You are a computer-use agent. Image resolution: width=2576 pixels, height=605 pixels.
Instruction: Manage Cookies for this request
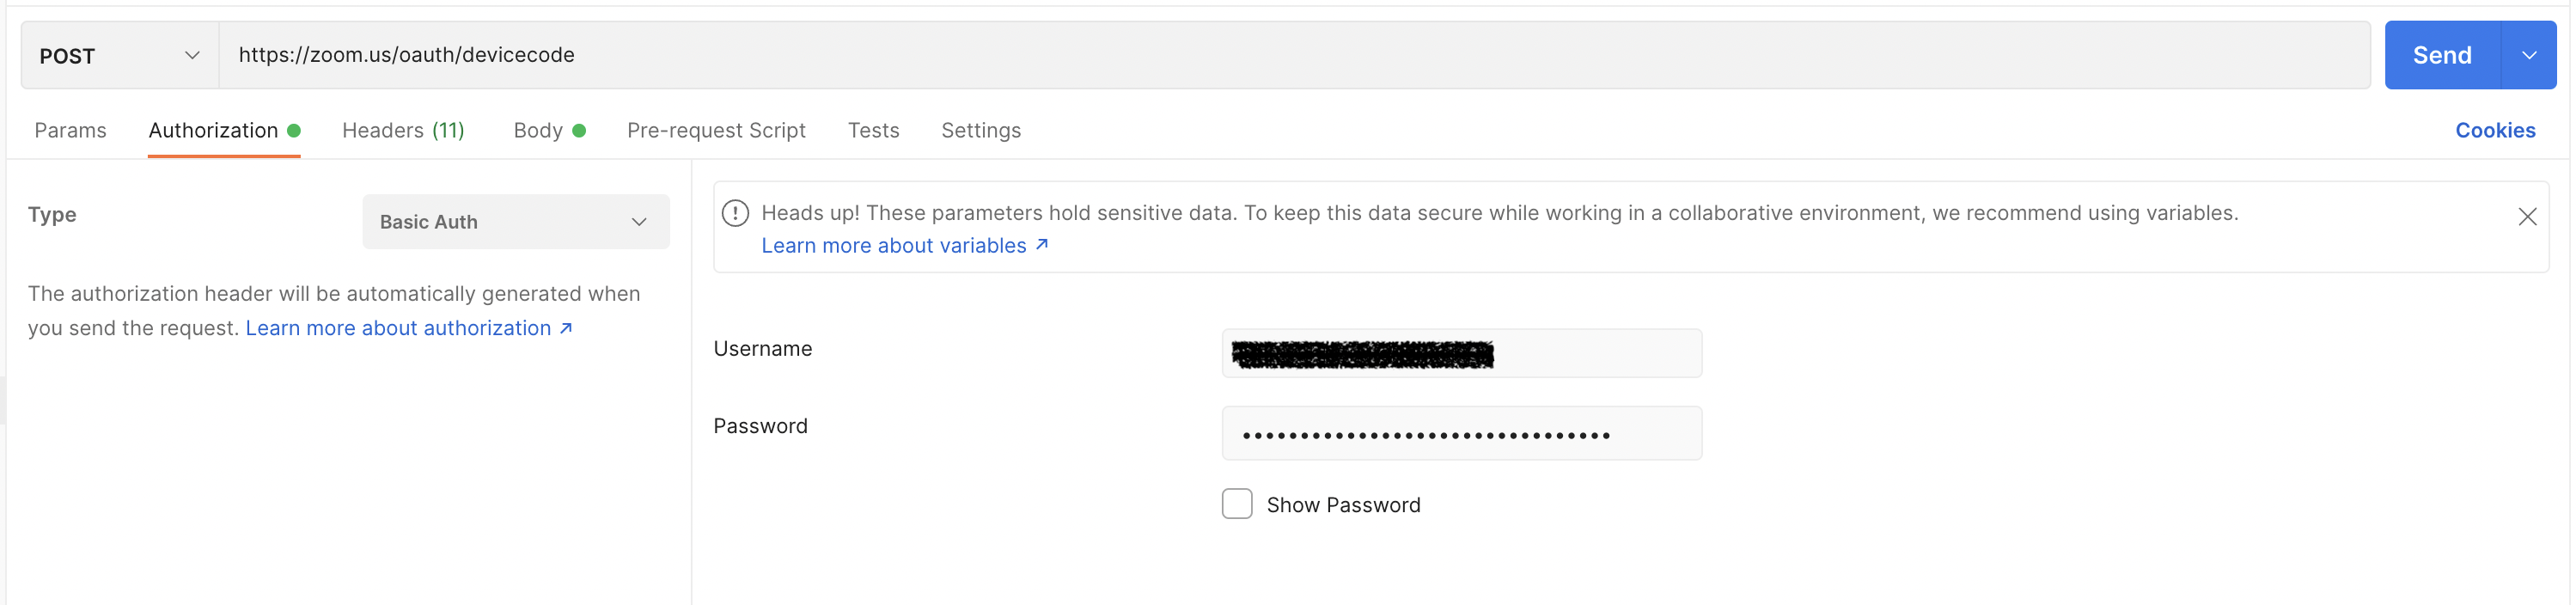pos(2495,130)
